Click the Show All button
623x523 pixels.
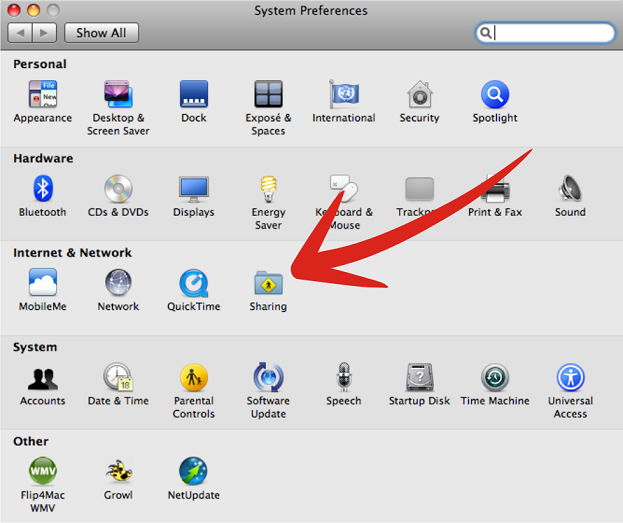102,33
